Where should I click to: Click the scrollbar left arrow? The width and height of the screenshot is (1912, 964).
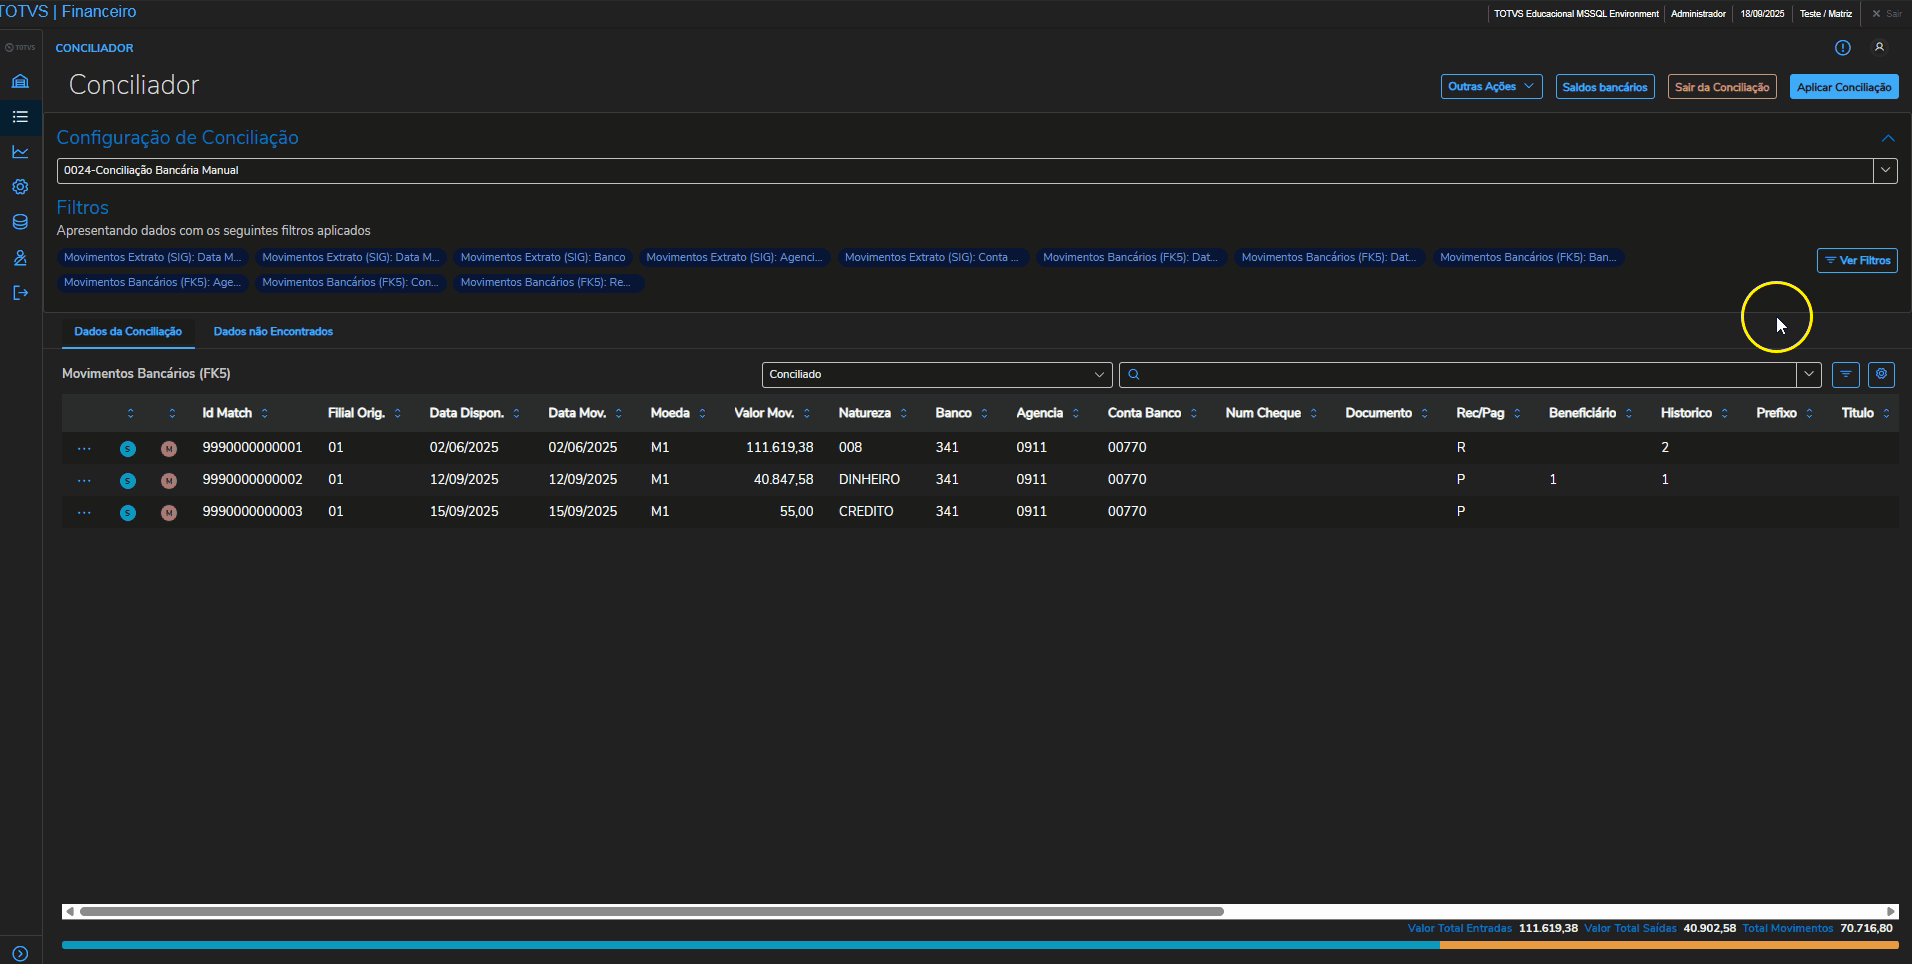69,911
